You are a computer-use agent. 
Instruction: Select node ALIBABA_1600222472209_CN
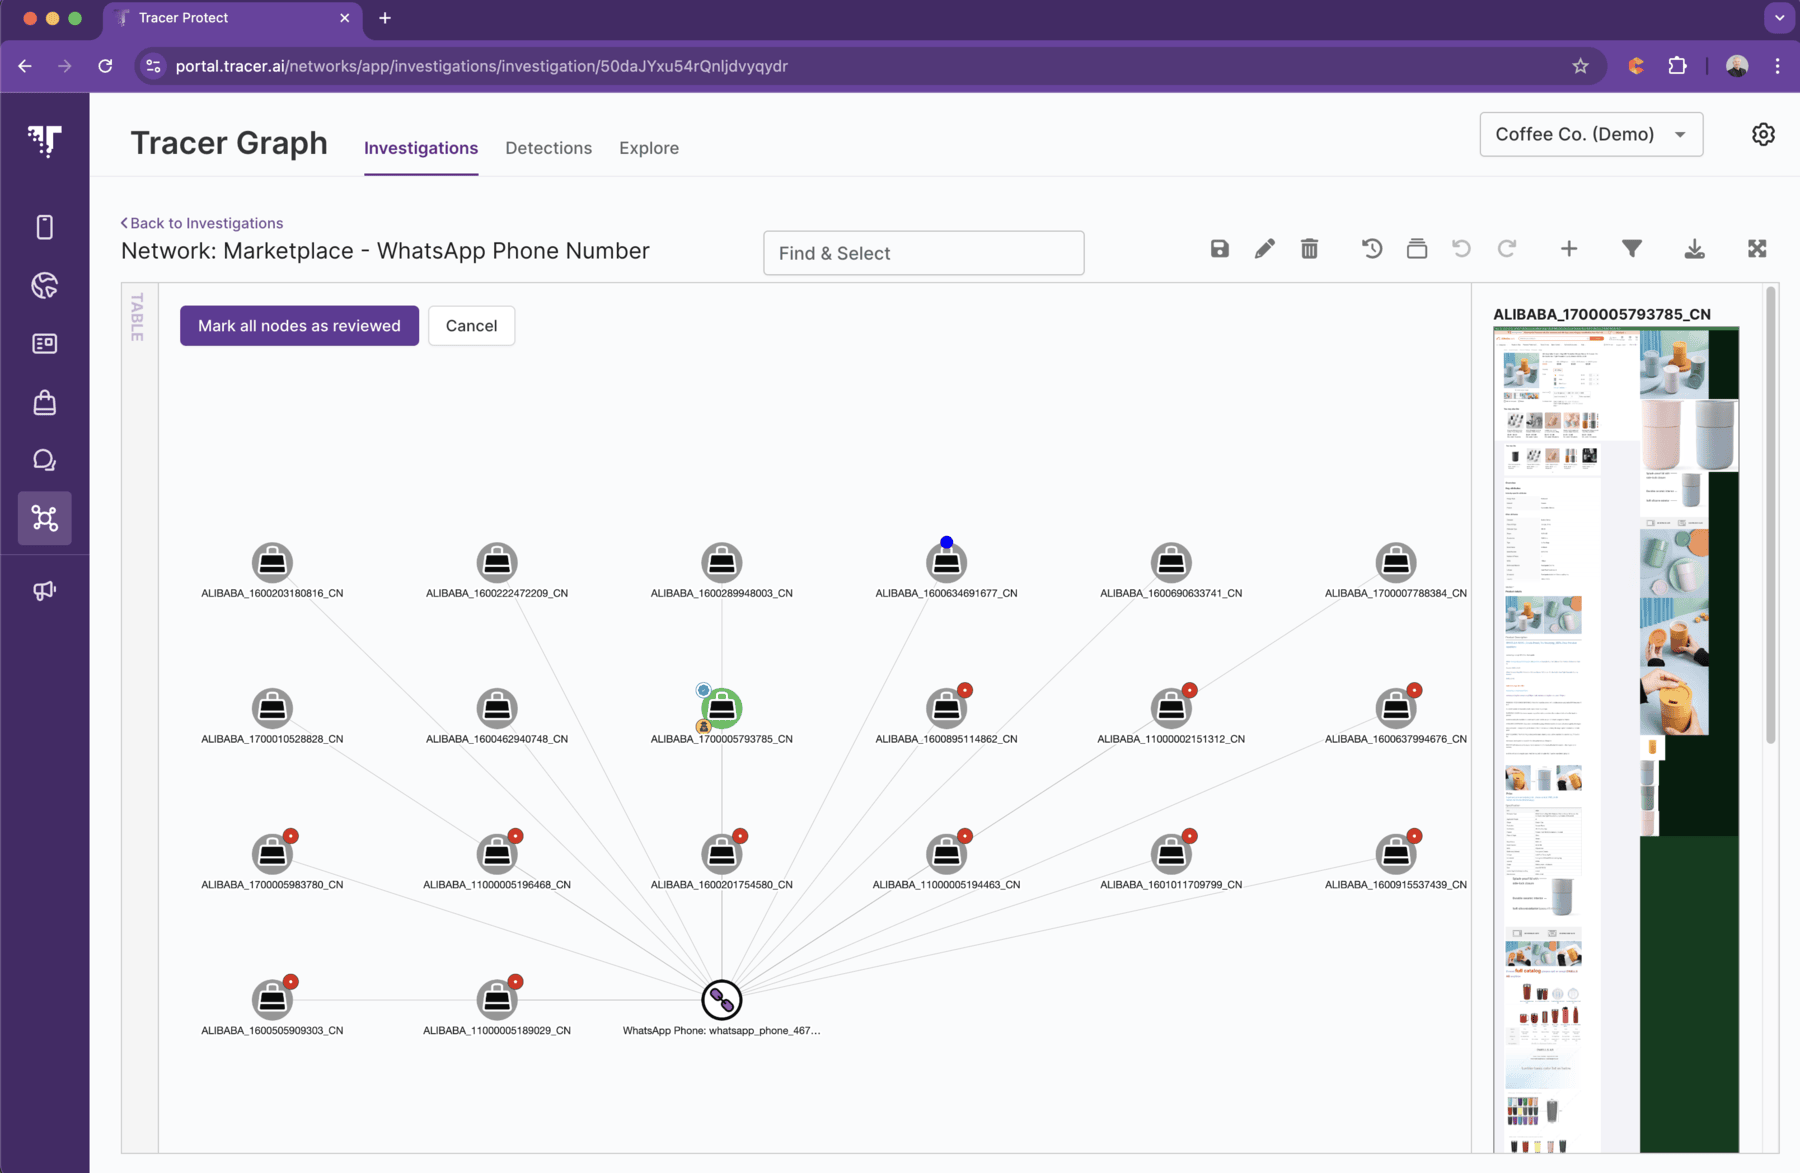tap(497, 563)
